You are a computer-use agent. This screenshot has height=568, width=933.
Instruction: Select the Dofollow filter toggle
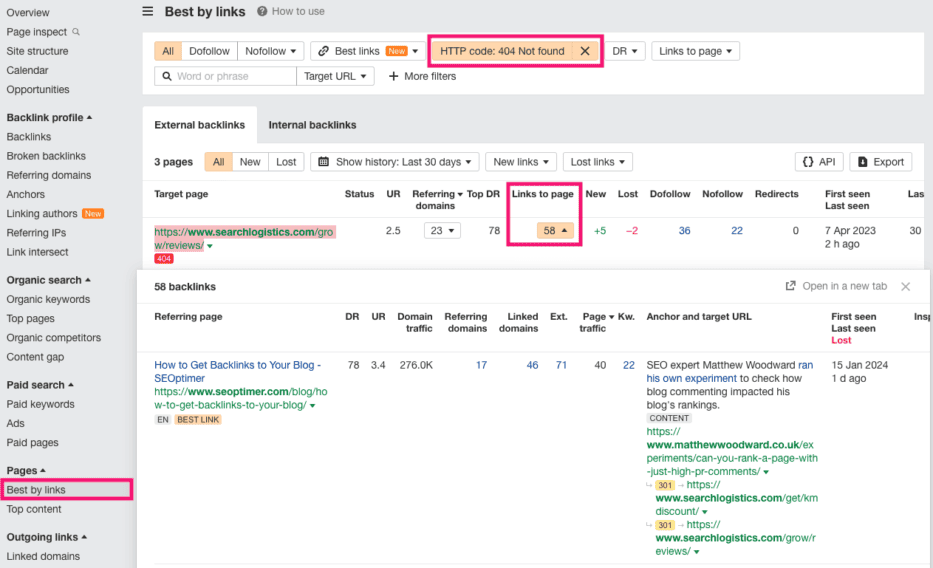(x=209, y=51)
